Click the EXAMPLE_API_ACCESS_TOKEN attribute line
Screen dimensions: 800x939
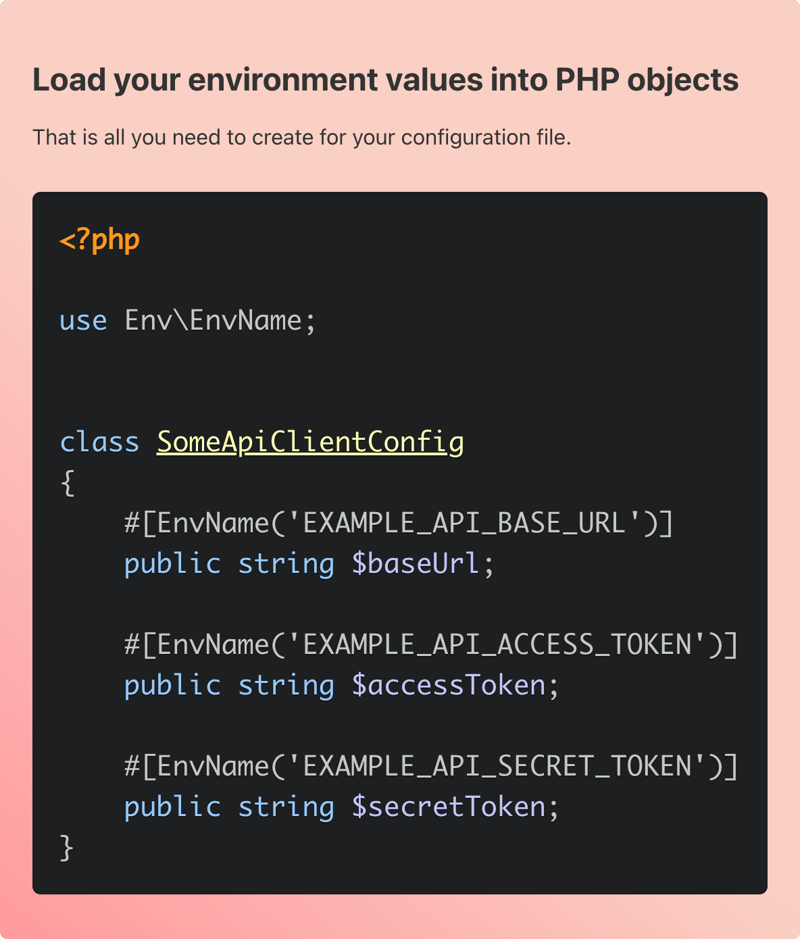(x=431, y=645)
